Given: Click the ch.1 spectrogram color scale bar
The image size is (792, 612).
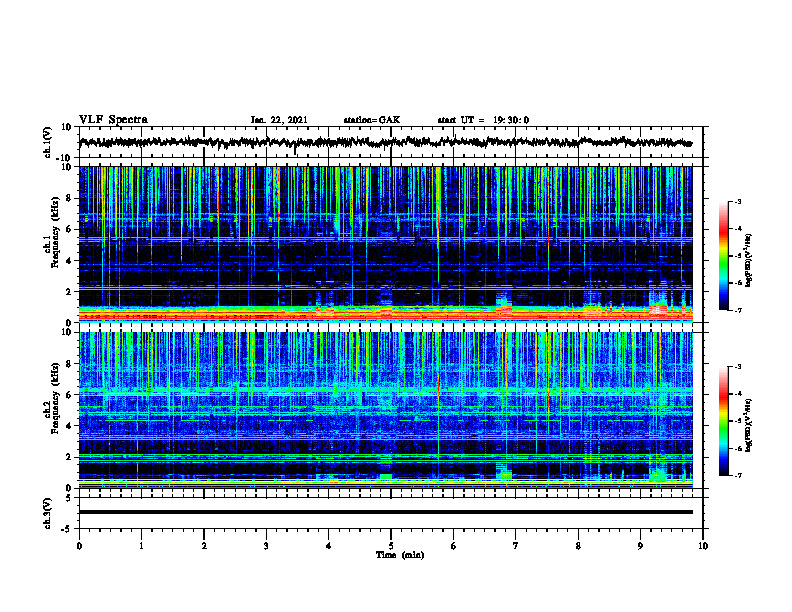Looking at the screenshot, I should (723, 256).
